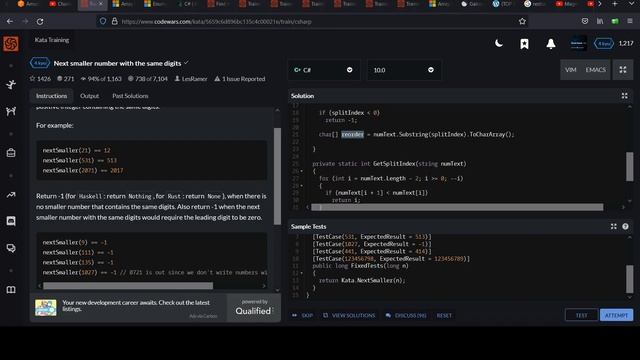Screen dimensions: 640x360
Task: Open the bookmark collections icon in the header
Action: coord(524,44)
